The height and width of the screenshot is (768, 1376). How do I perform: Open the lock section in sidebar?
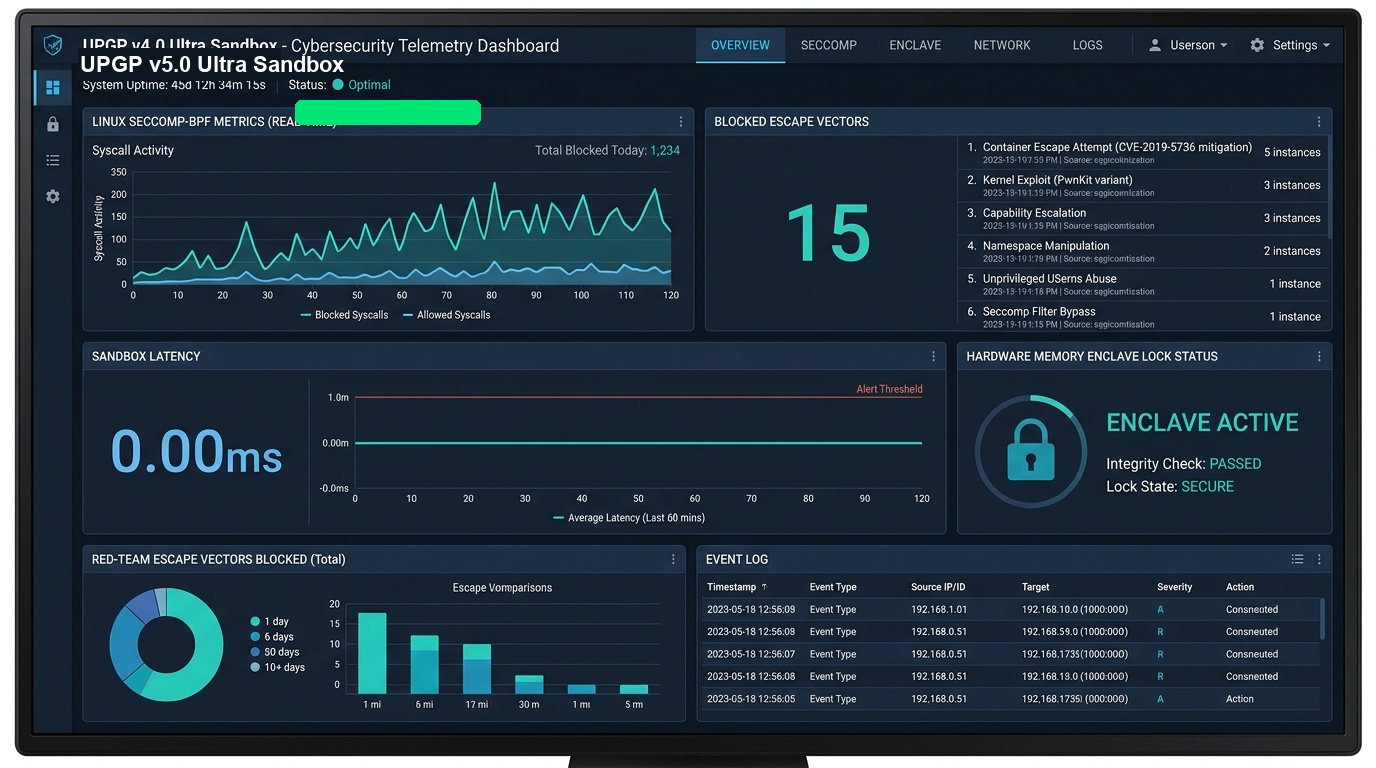coord(53,125)
